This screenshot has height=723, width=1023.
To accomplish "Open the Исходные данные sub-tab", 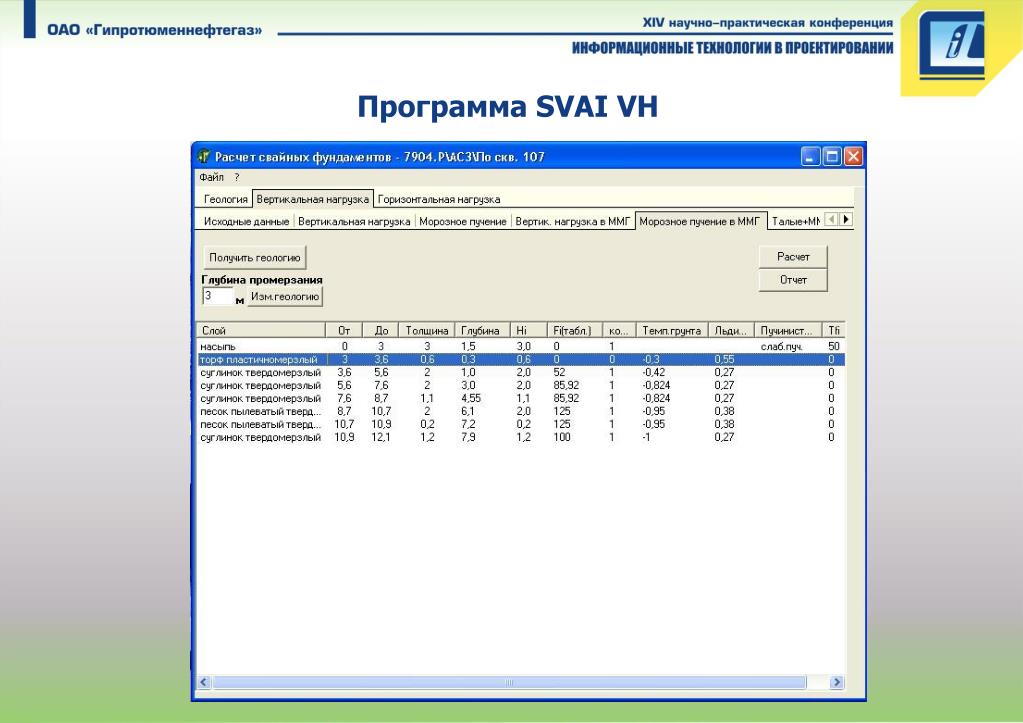I will 246,222.
